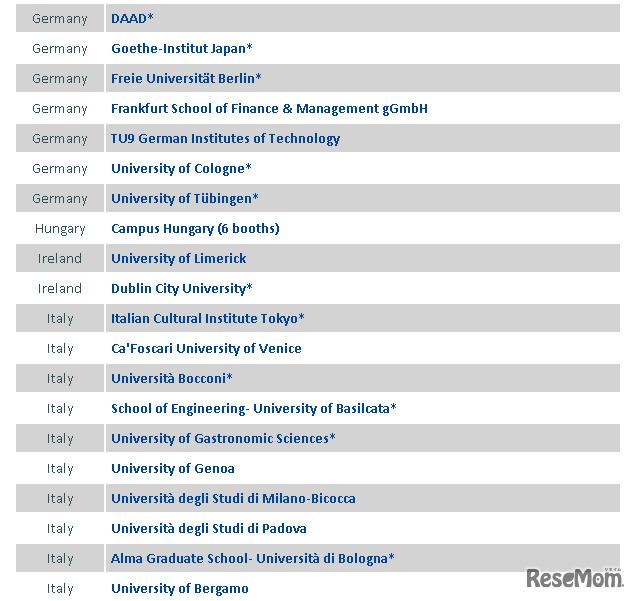
Task: Open Università degli Studi di Milano-Bicocca
Action: click(x=233, y=498)
